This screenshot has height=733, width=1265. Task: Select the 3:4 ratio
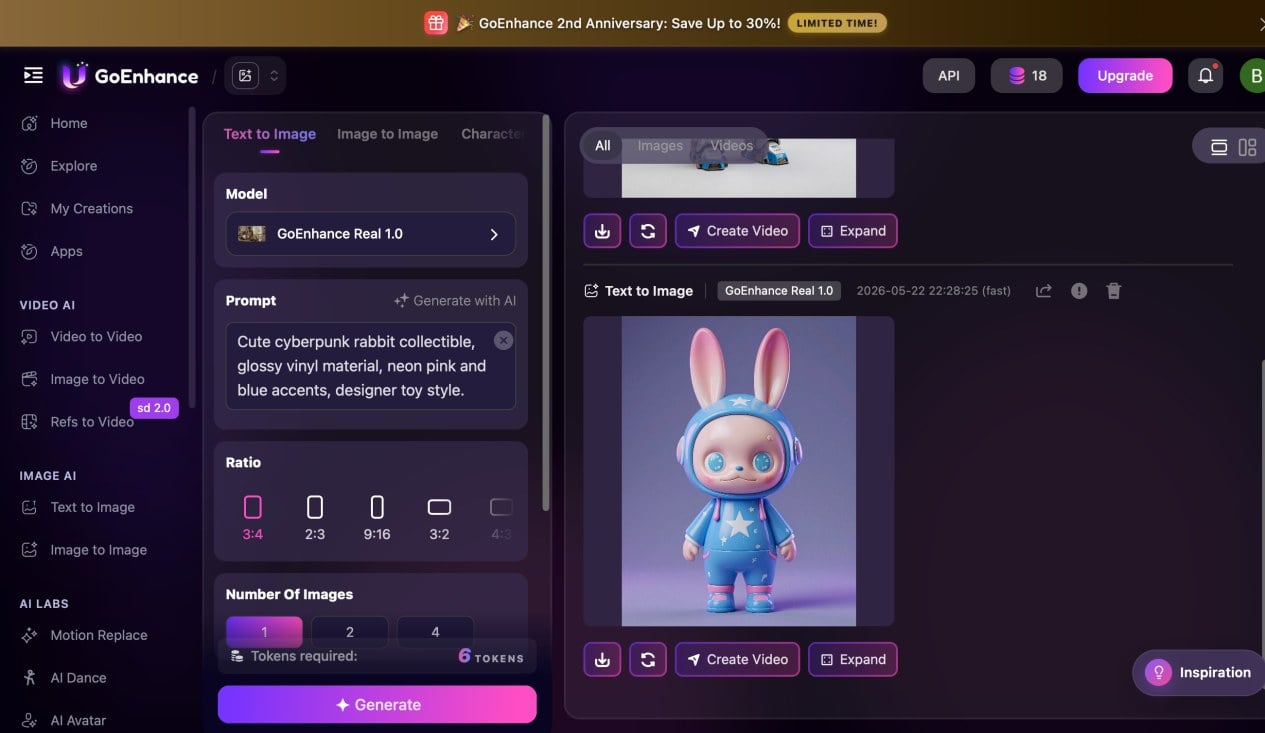click(x=252, y=518)
